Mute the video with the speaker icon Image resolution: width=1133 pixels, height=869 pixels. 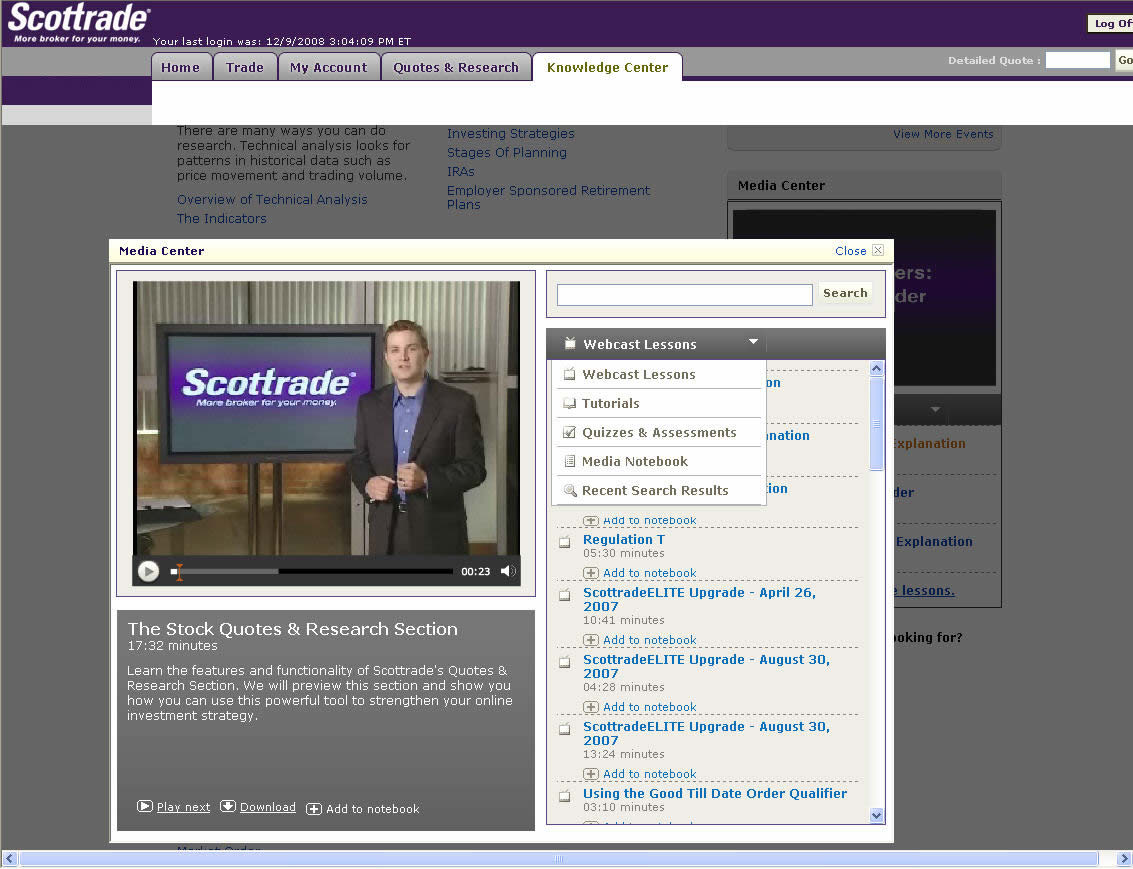coord(508,571)
